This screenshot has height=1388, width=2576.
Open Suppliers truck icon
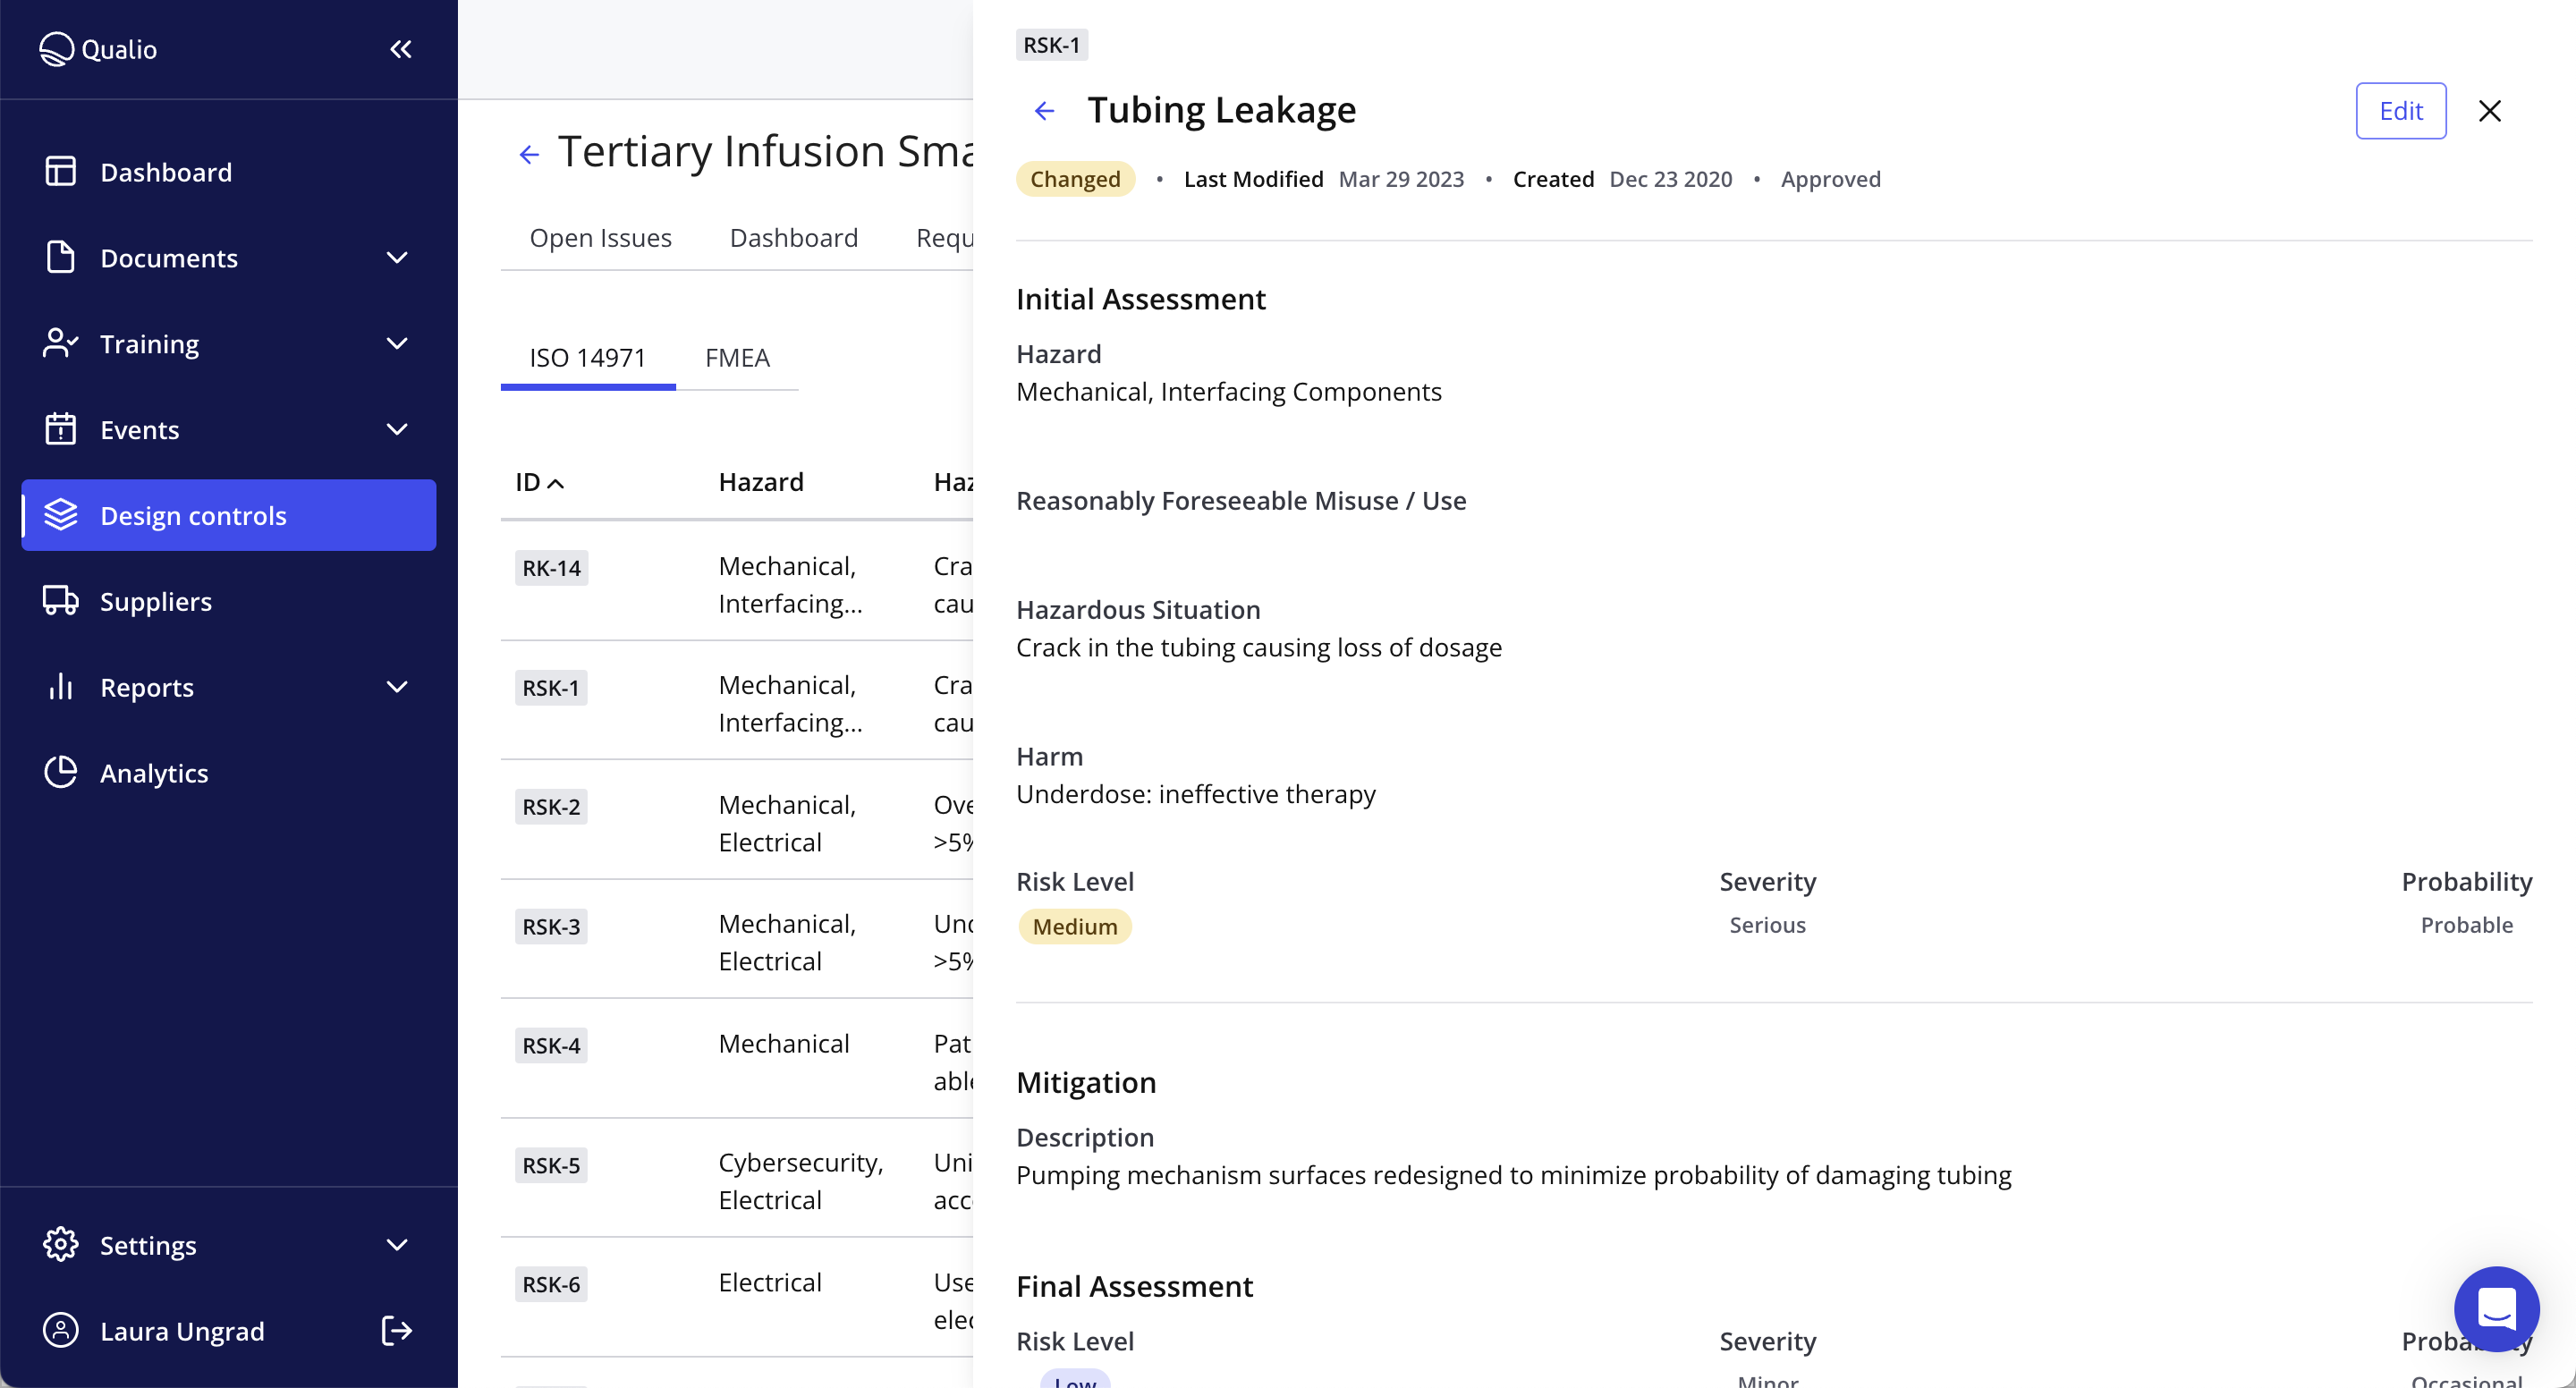60,601
